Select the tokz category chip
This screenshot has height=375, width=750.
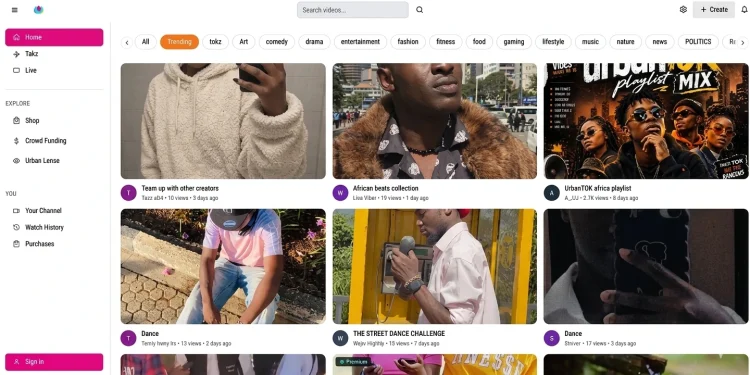[x=215, y=42]
